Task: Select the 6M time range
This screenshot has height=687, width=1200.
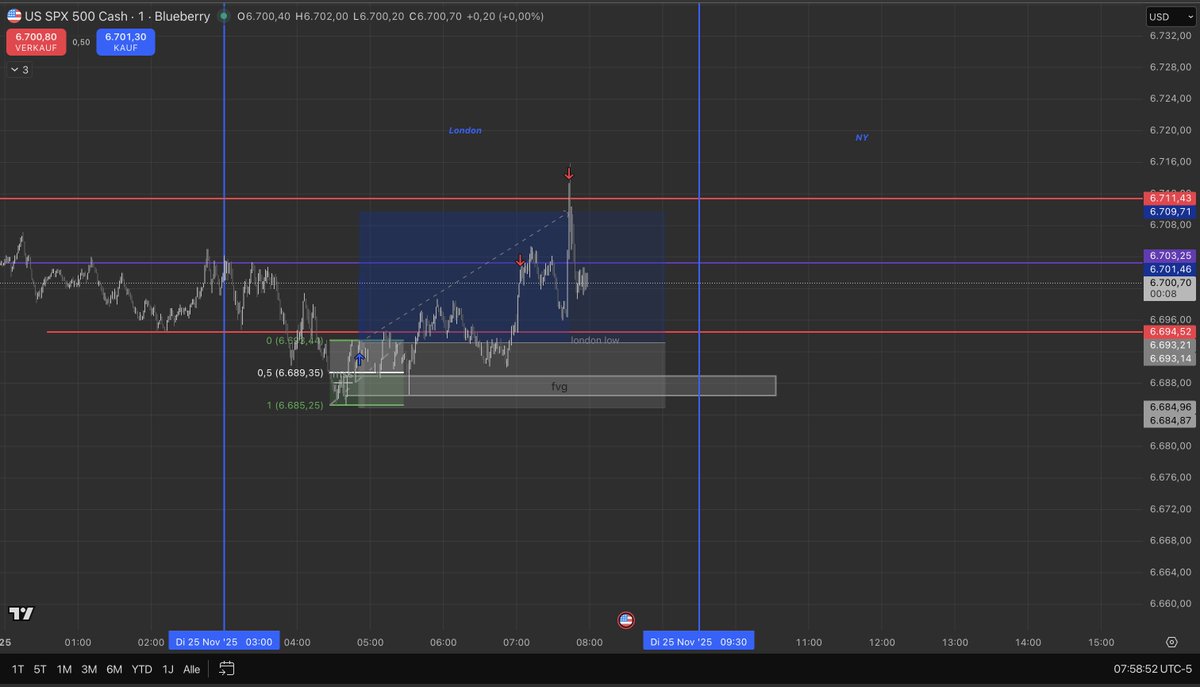Action: pos(114,669)
